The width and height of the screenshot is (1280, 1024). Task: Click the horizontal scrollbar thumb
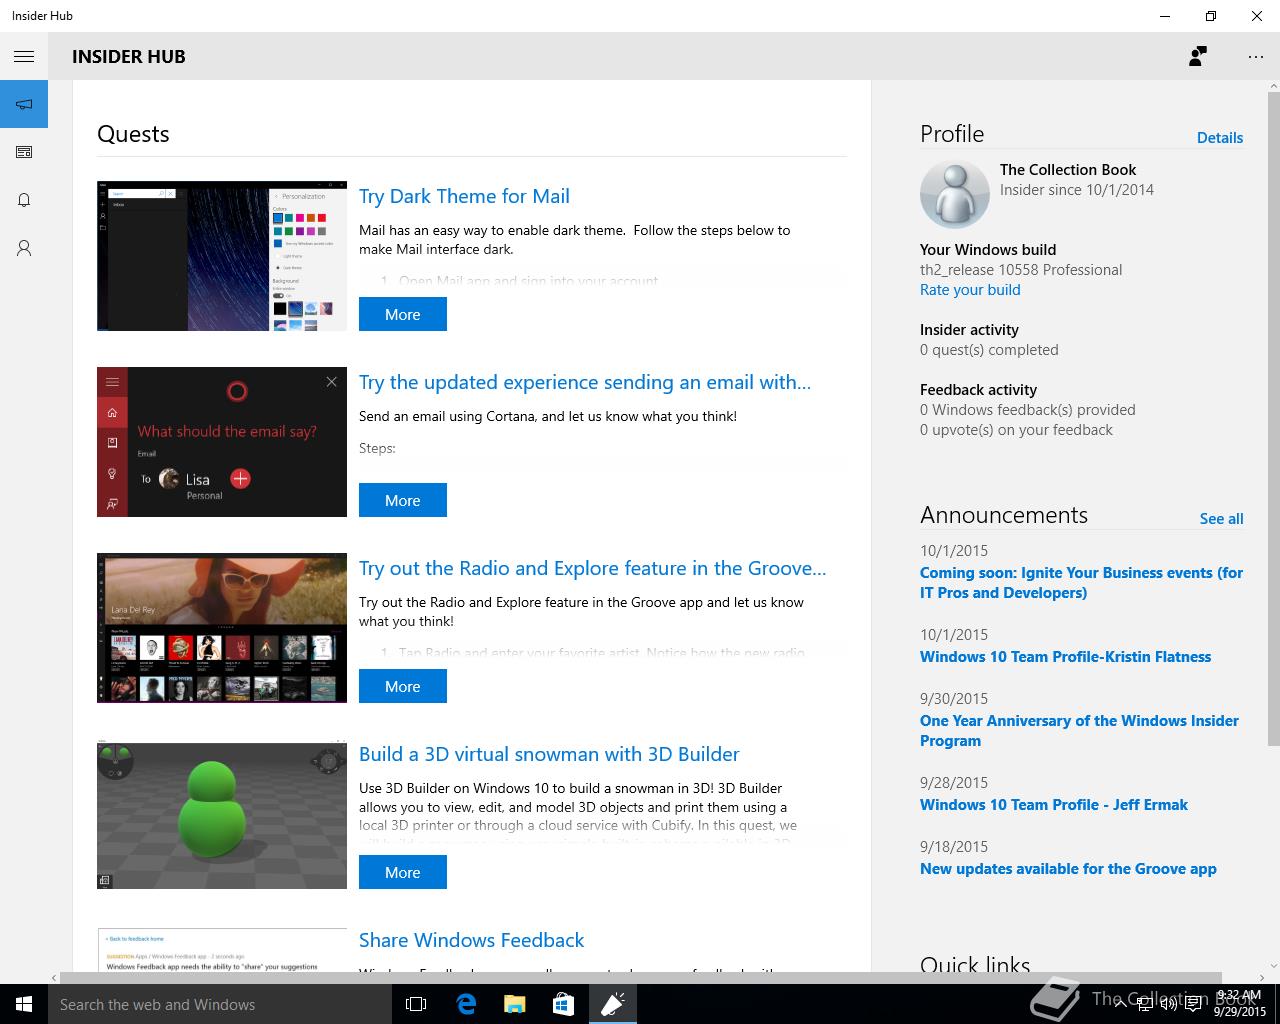click(x=641, y=977)
